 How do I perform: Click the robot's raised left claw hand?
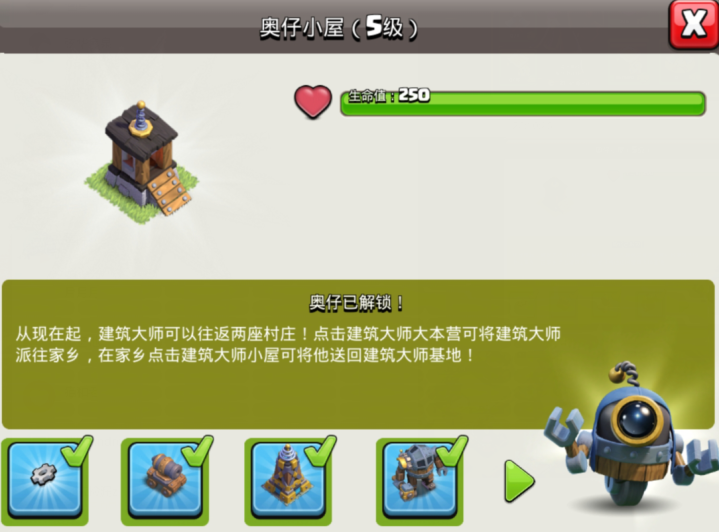pos(564,422)
